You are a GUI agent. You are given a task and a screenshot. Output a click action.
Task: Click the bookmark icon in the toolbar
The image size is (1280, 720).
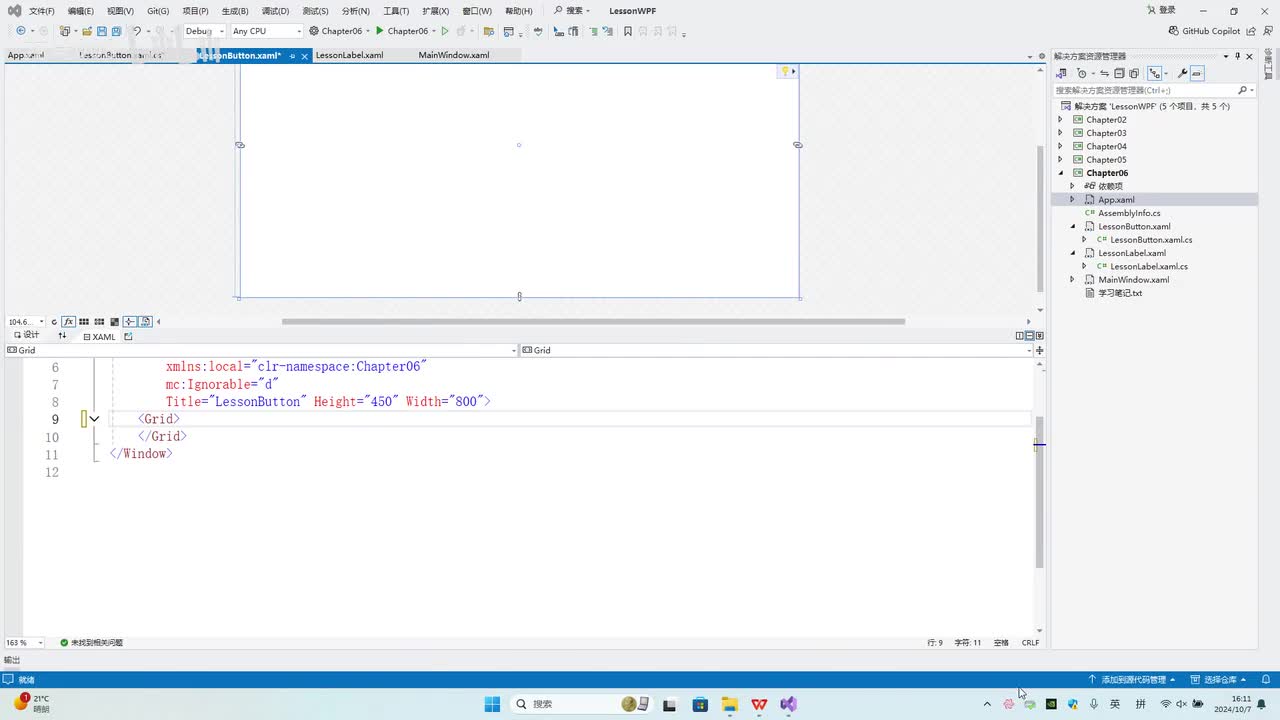click(627, 31)
